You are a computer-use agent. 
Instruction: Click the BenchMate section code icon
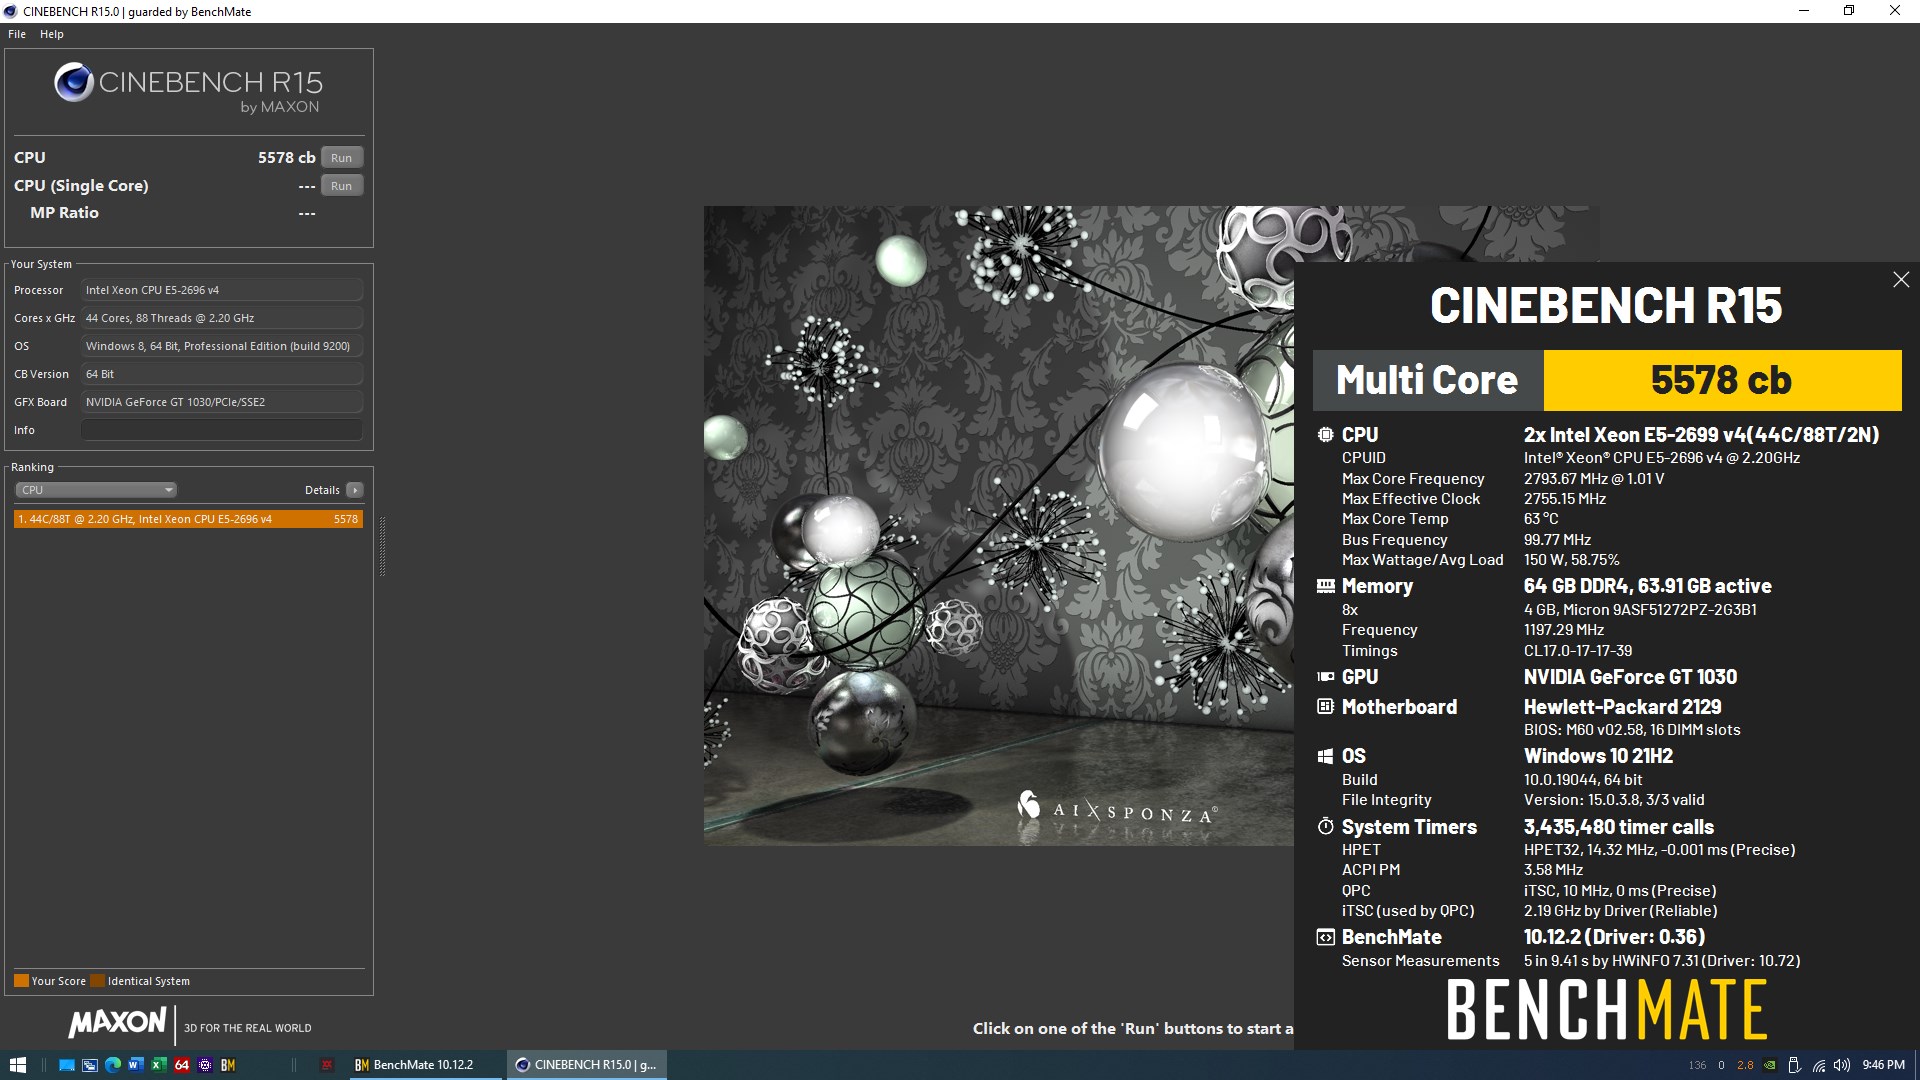tap(1325, 937)
